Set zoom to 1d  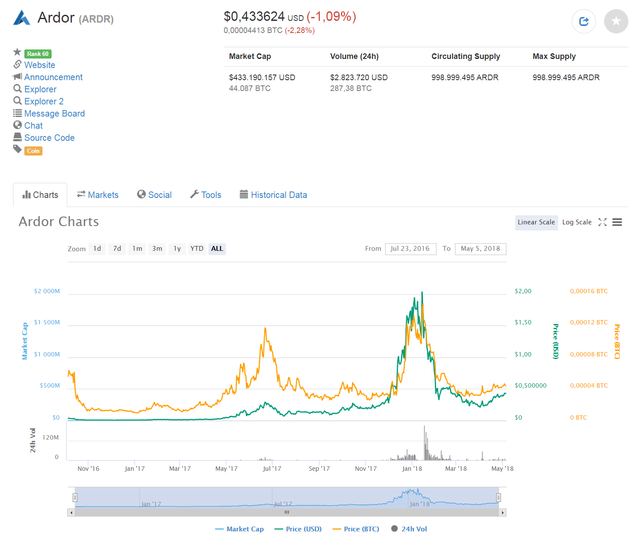[97, 248]
